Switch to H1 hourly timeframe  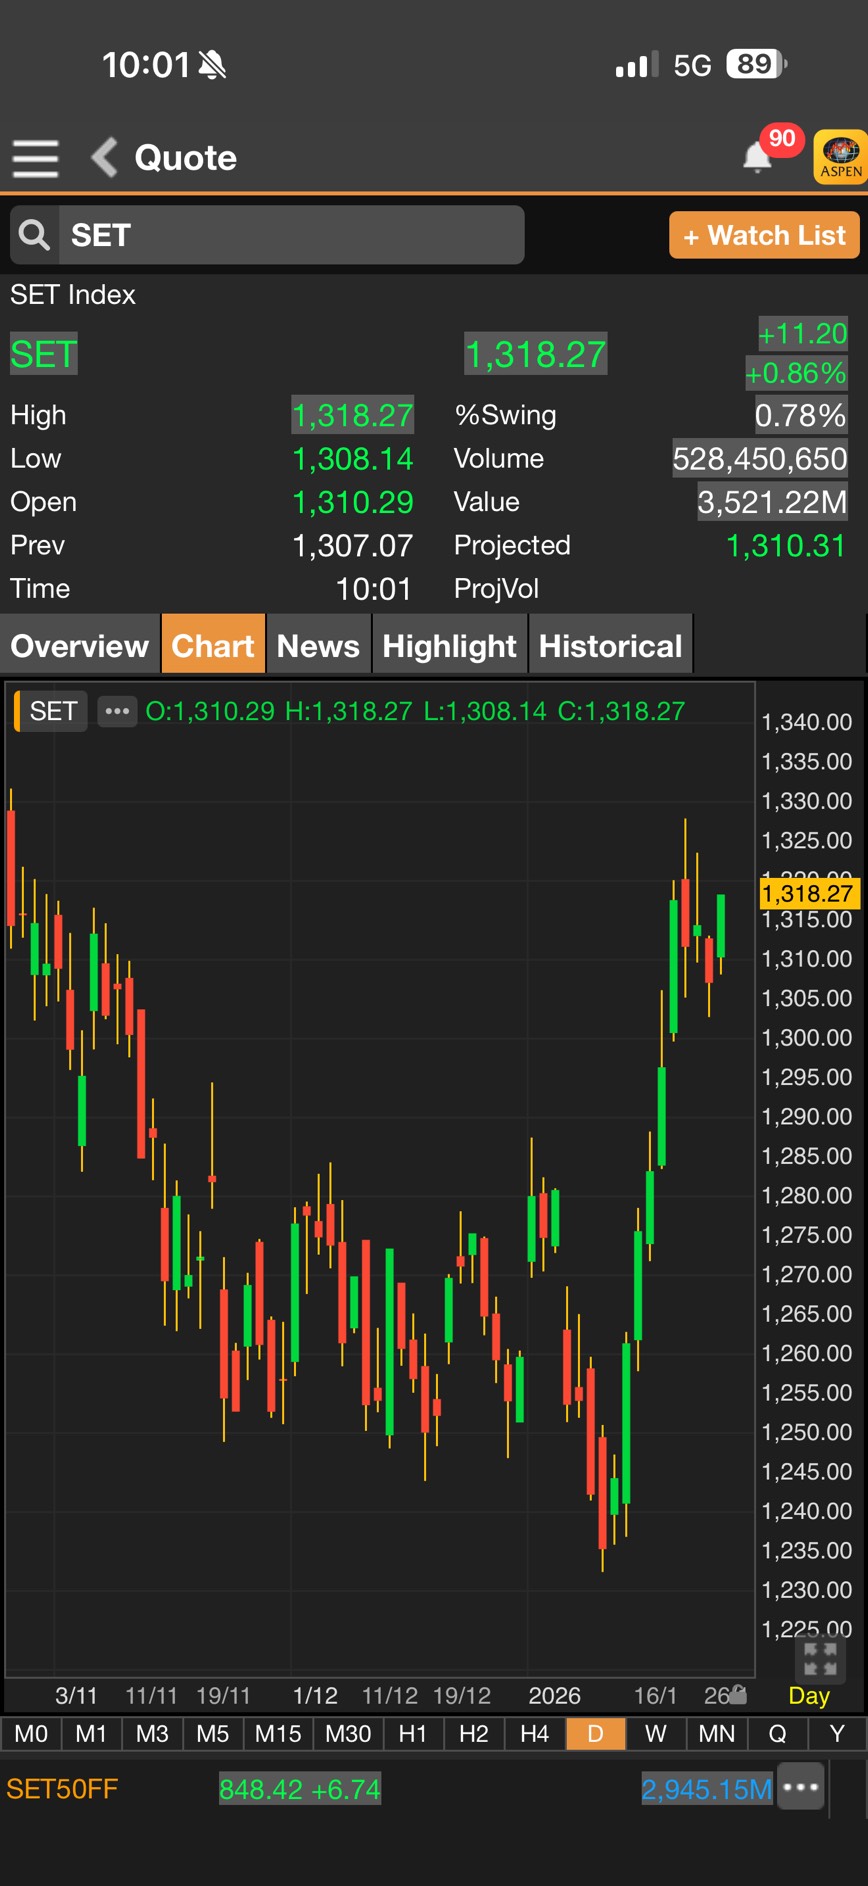click(x=413, y=1733)
